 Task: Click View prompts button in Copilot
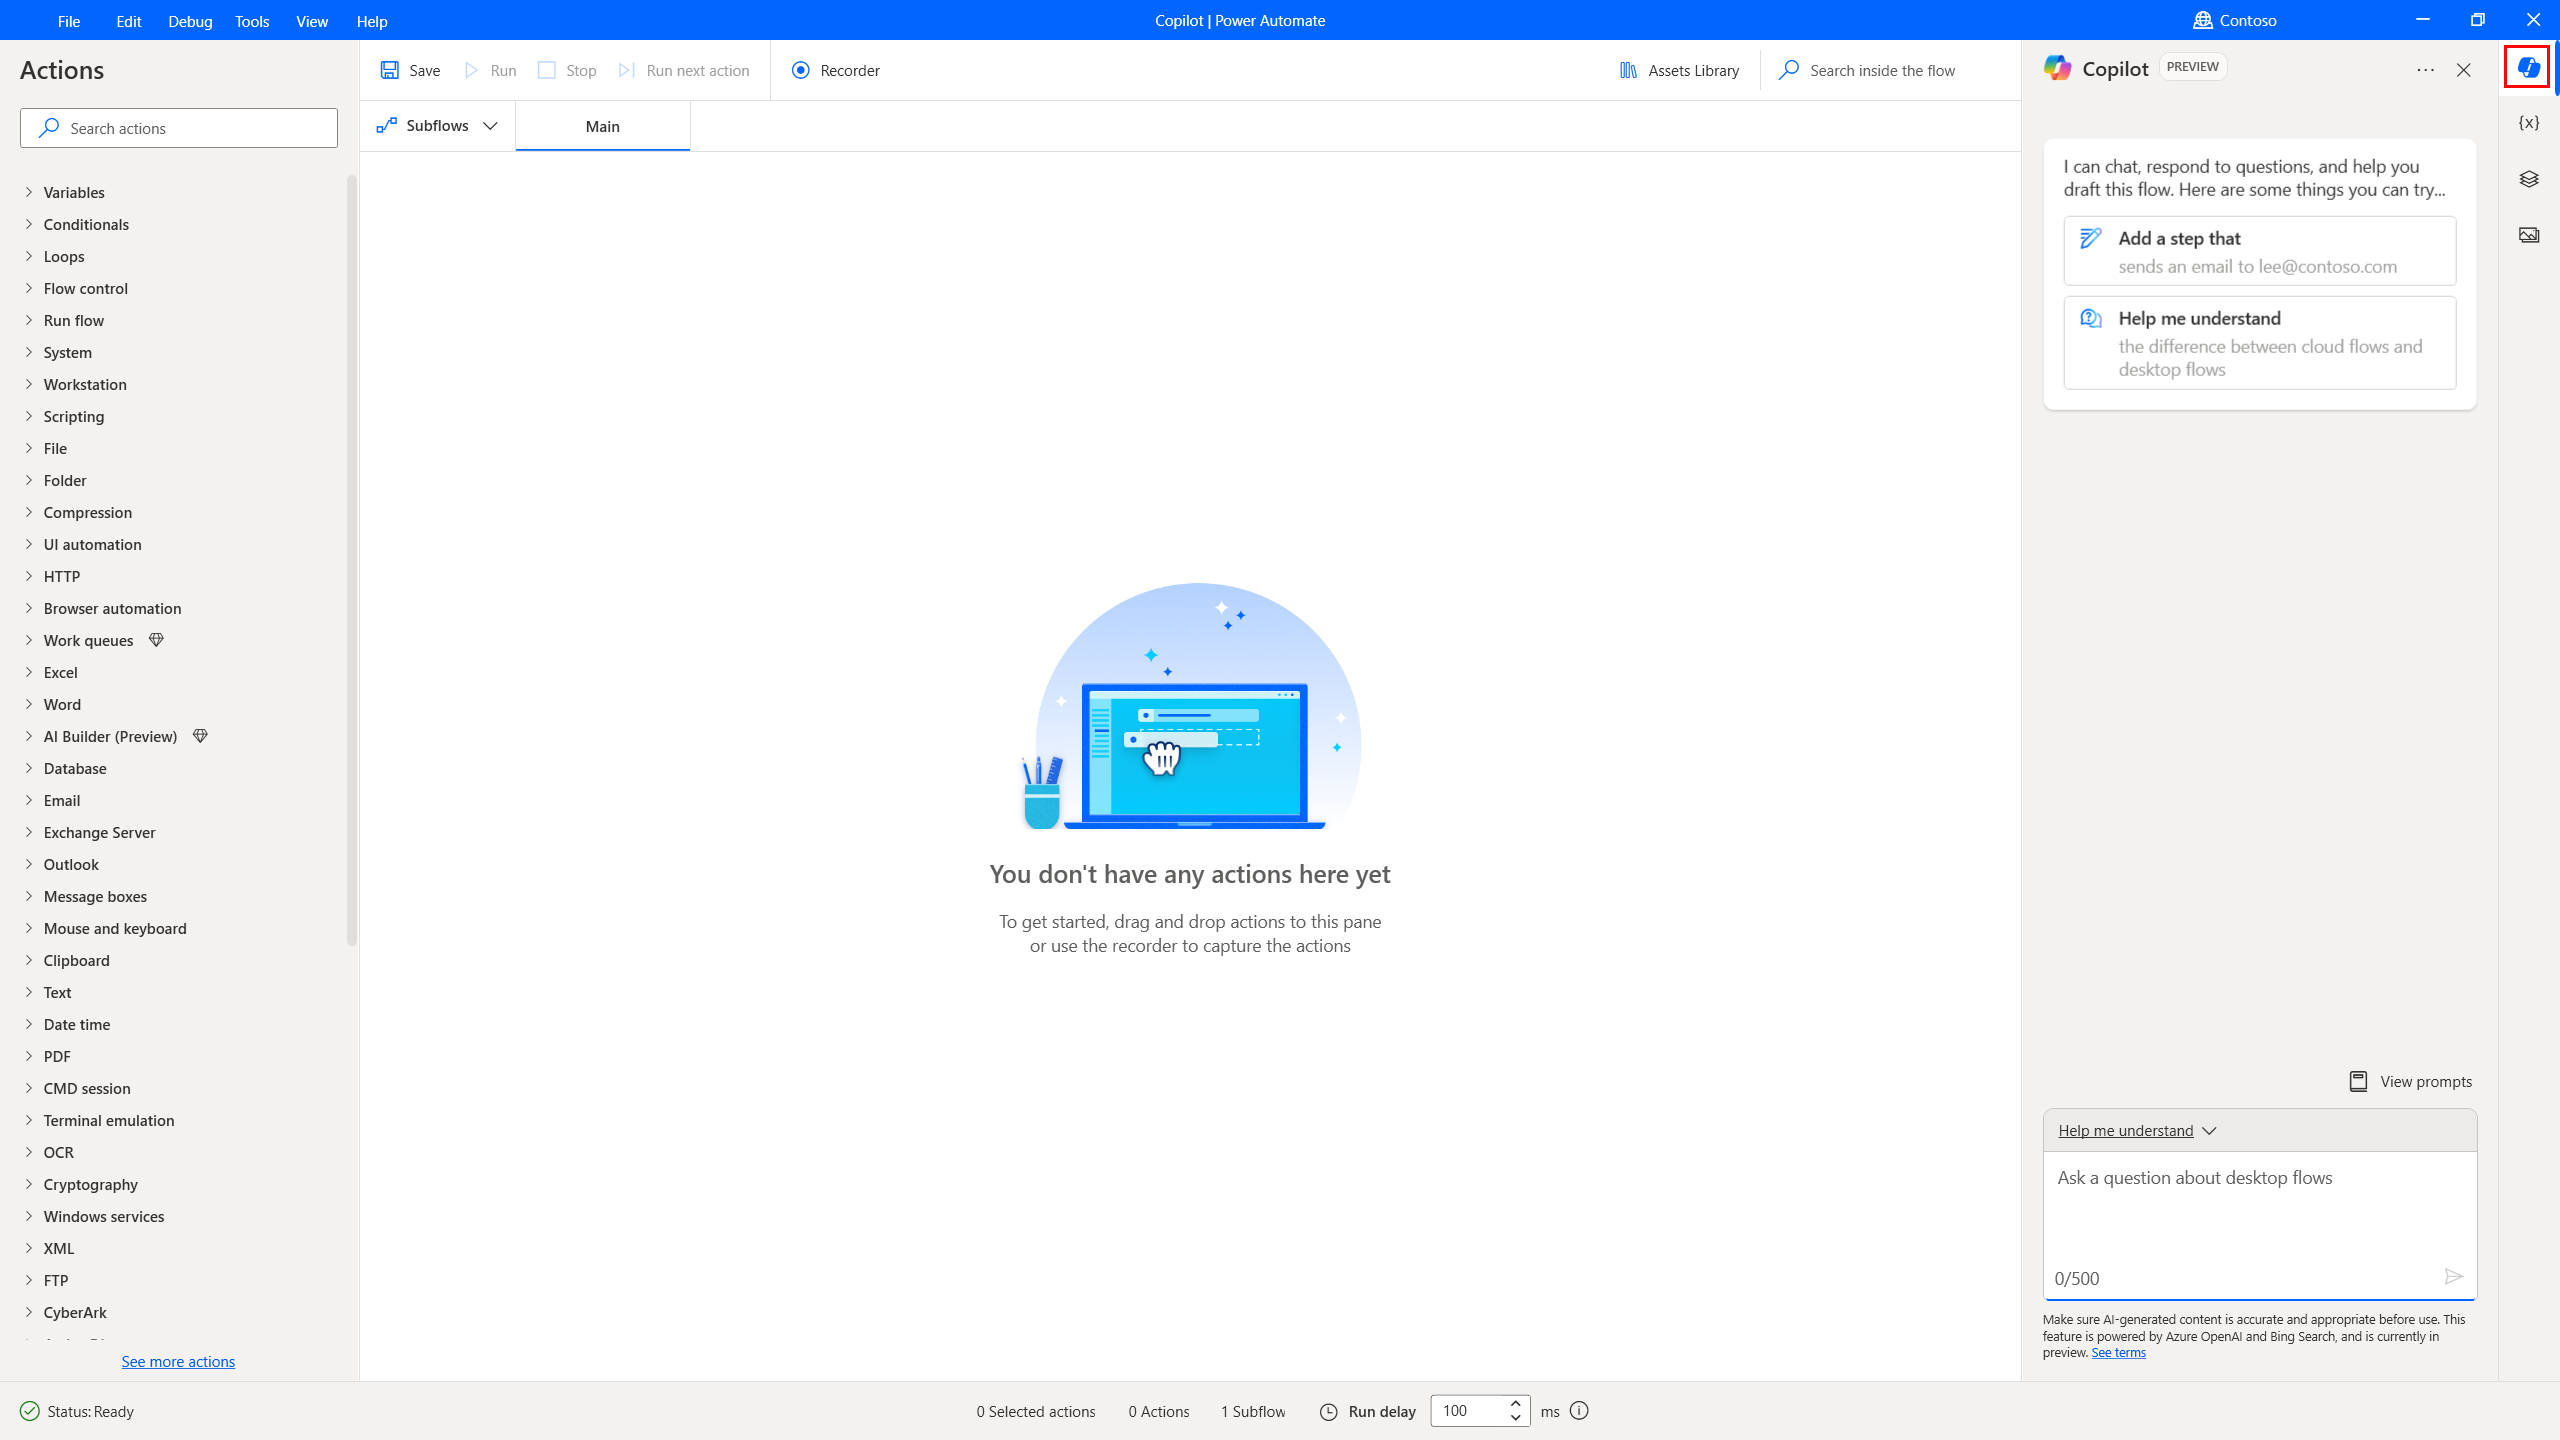coord(2411,1081)
